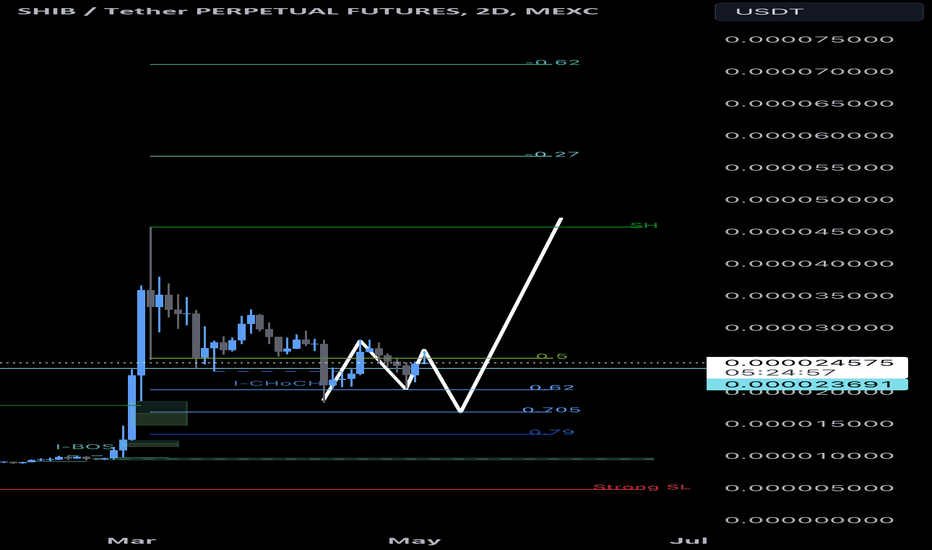Viewport: 932px width, 550px height.
Task: Click the cyan price tag 0.000023691
Action: (807, 385)
